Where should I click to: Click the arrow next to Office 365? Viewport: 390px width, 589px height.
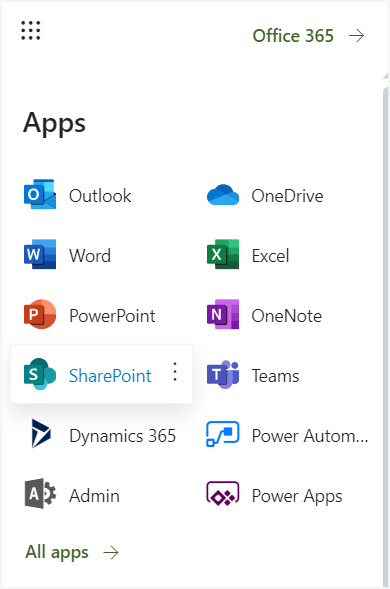tap(357, 36)
